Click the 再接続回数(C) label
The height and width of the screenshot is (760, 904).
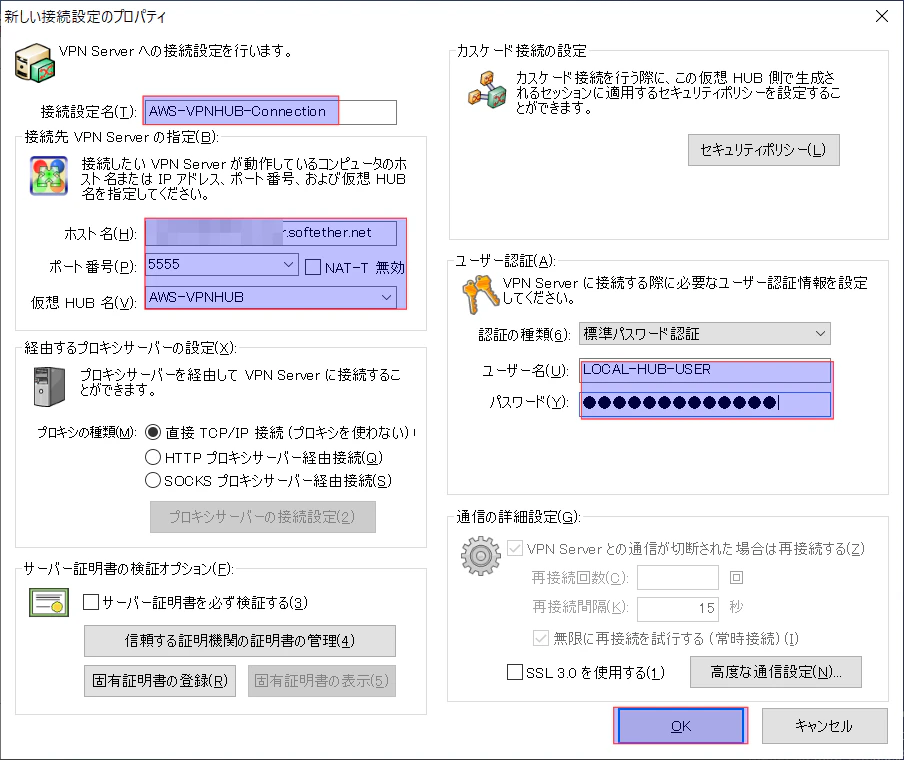(579, 577)
